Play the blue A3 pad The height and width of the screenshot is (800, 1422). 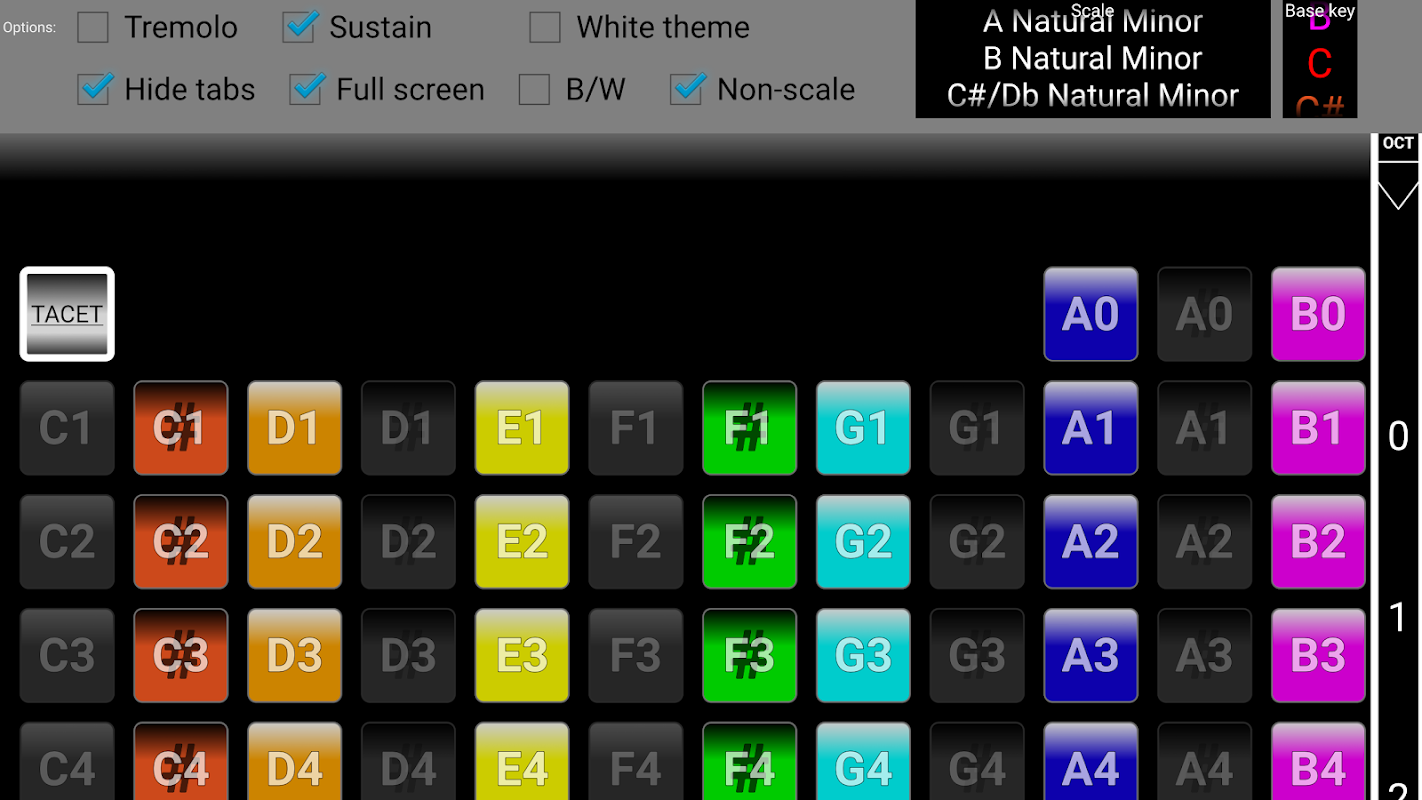(1090, 656)
